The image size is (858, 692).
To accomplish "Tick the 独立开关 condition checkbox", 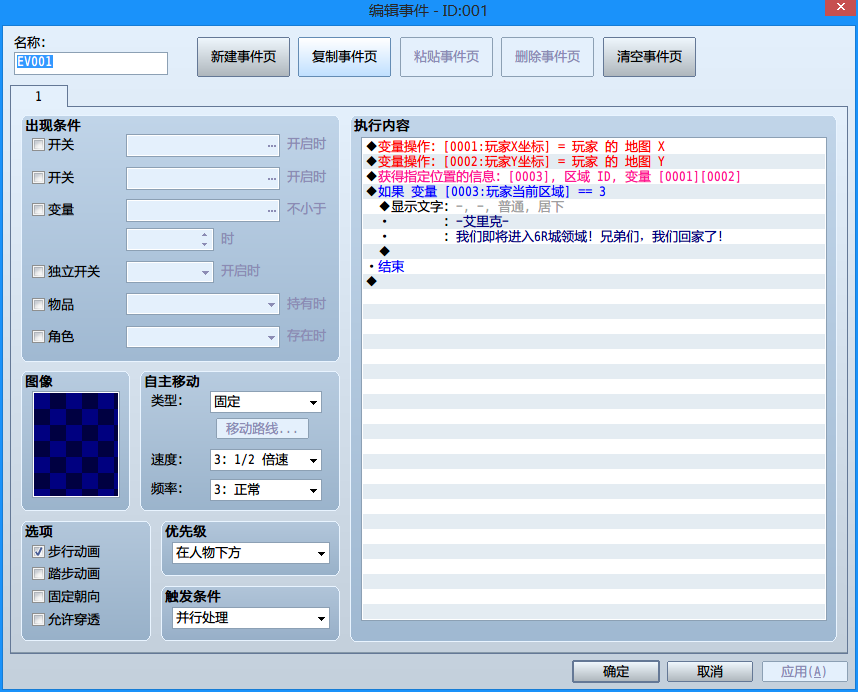I will coord(38,271).
